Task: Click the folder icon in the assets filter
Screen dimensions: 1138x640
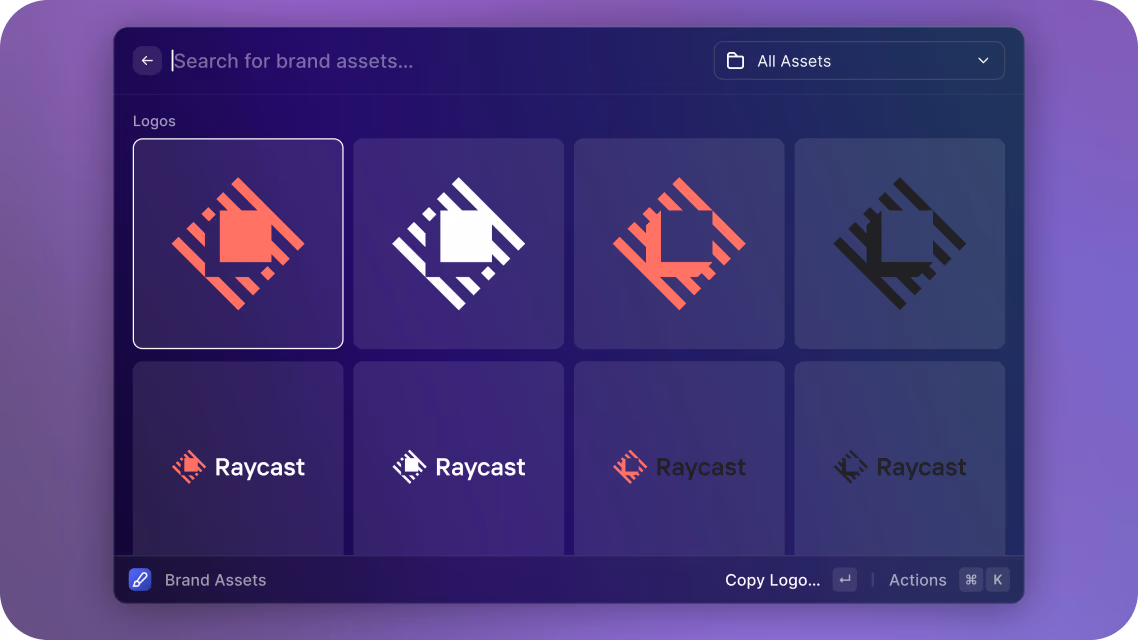Action: [735, 61]
